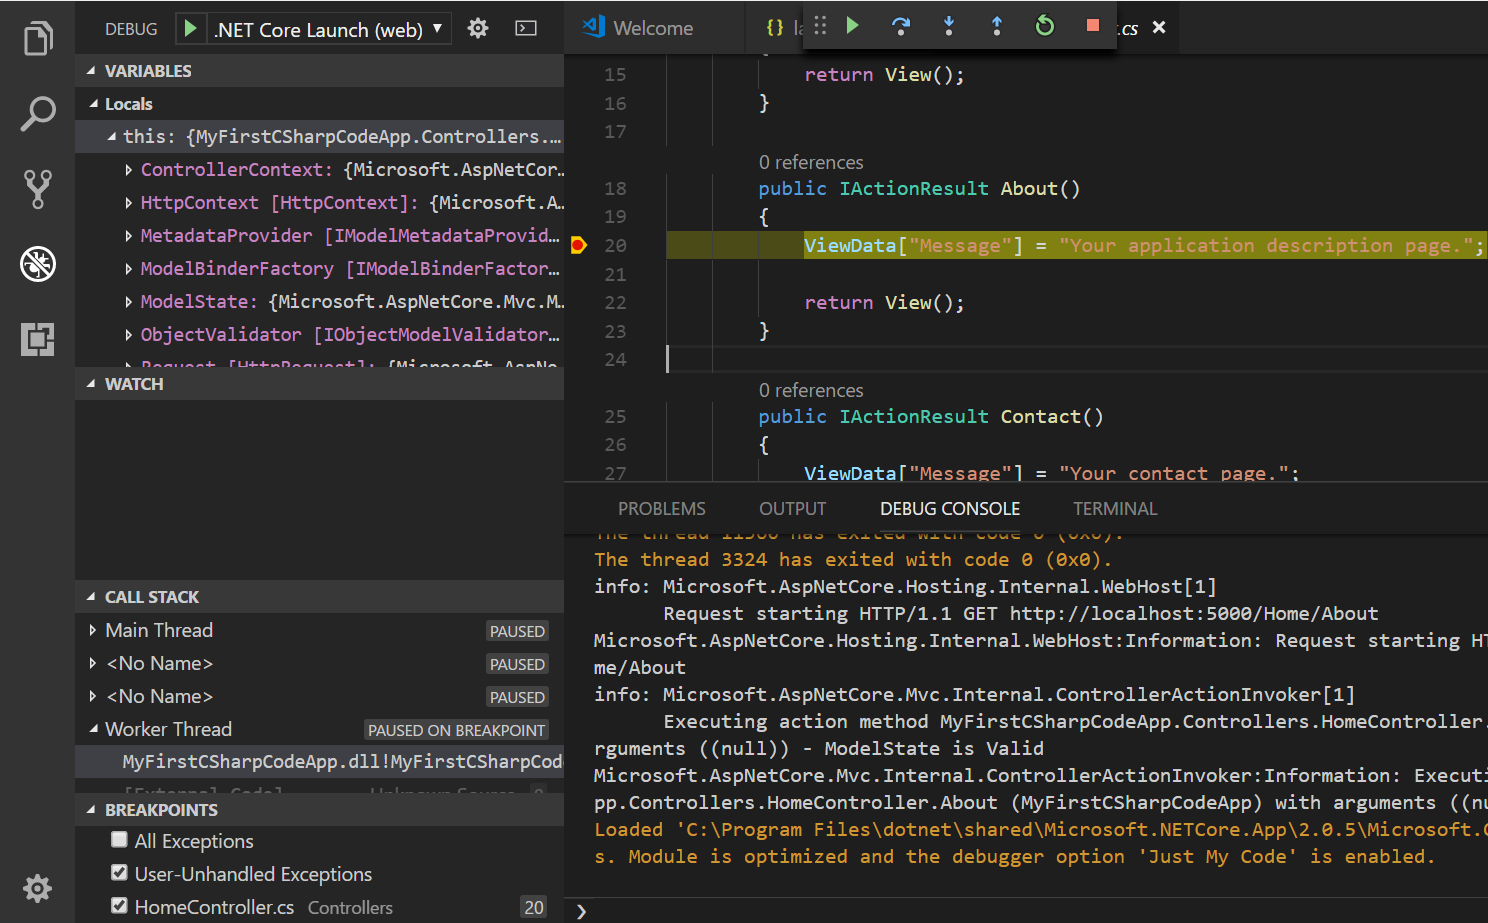Expand the ControllerContext variable

pyautogui.click(x=129, y=170)
